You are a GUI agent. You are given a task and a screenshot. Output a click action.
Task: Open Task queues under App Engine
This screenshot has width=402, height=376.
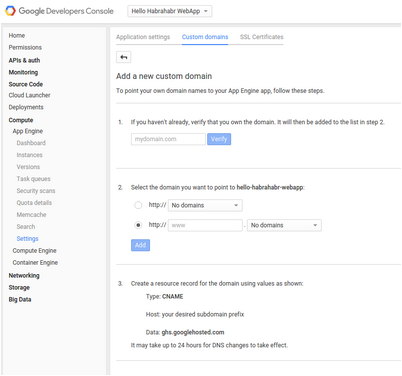[x=33, y=179]
